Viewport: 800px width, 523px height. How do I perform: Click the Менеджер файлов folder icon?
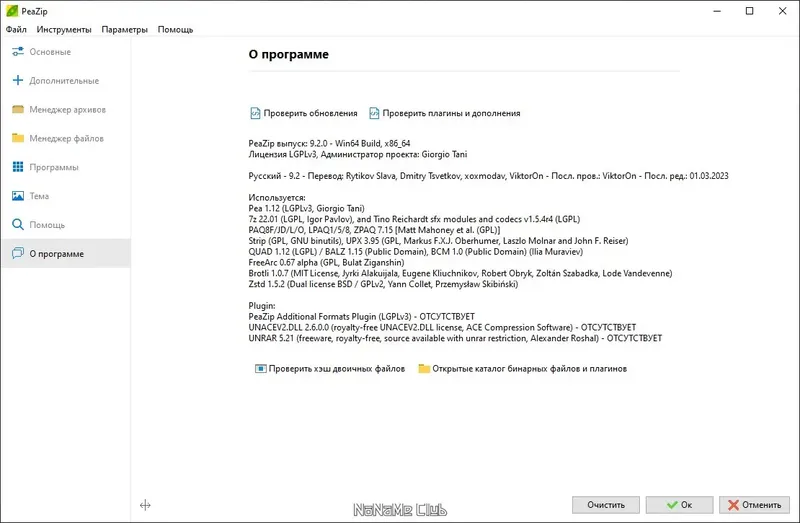17,138
